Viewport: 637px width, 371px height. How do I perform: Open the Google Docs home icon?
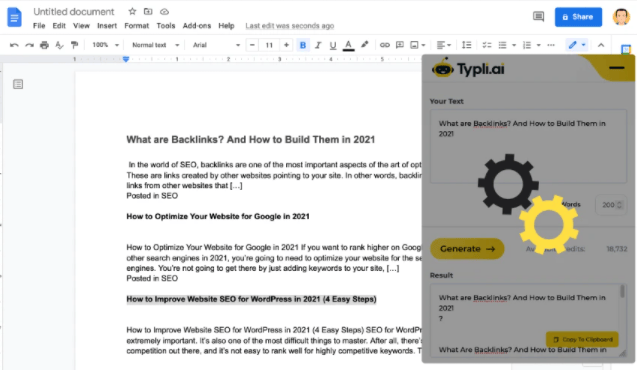click(x=14, y=17)
